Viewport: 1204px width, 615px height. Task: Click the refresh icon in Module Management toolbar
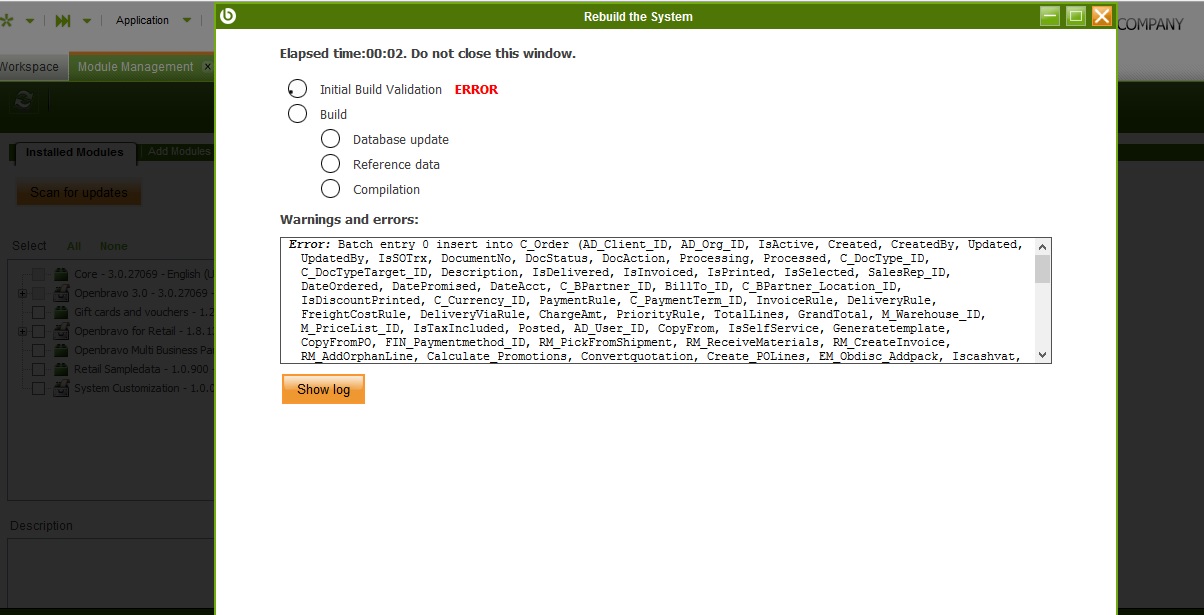pyautogui.click(x=24, y=100)
